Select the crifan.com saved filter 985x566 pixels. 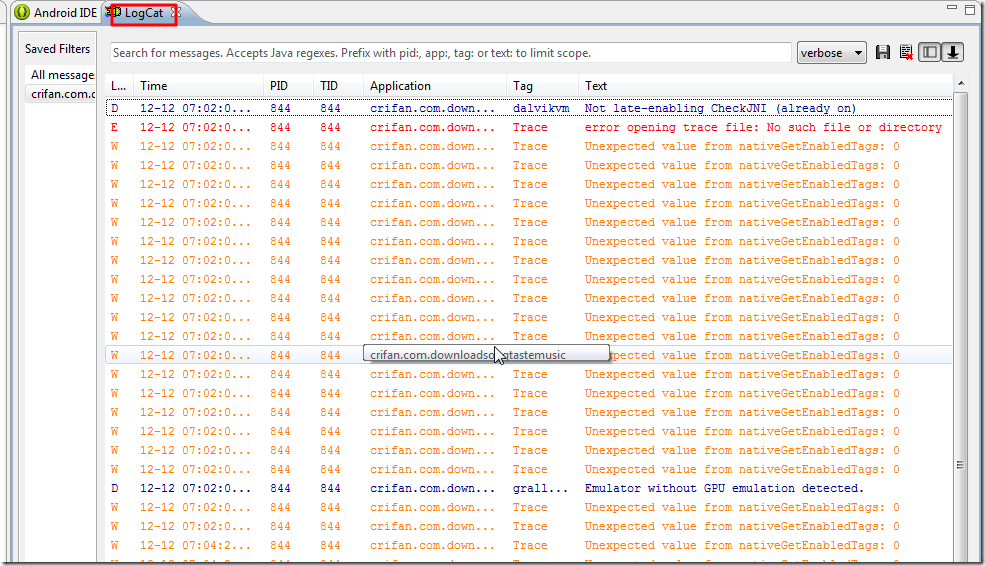click(x=62, y=94)
